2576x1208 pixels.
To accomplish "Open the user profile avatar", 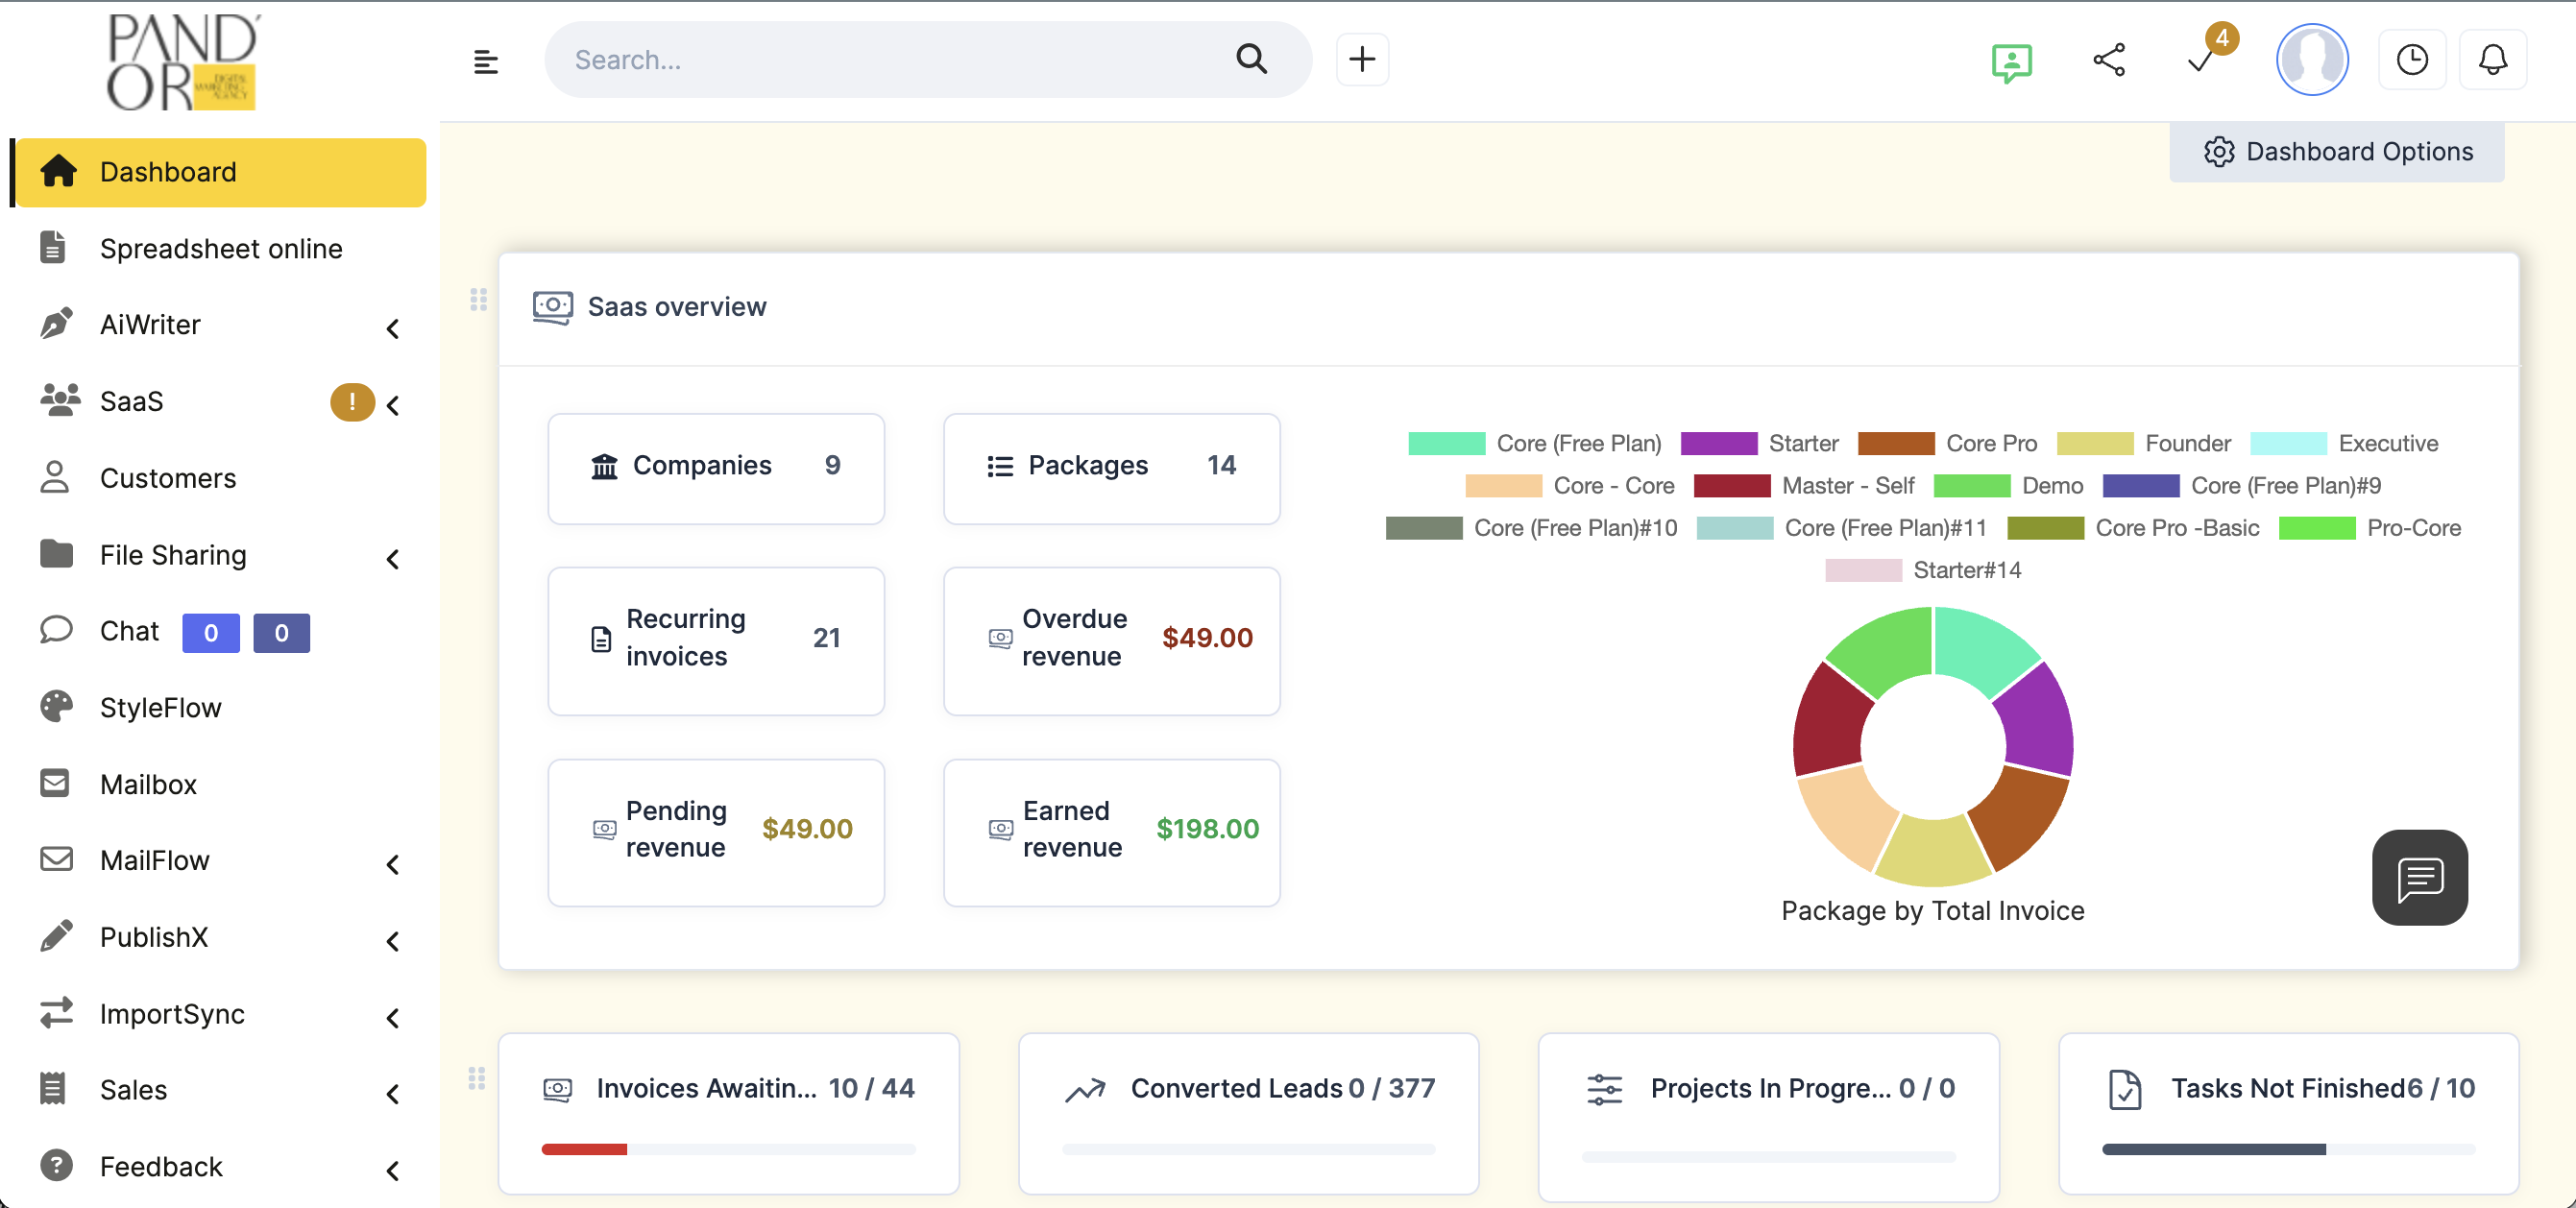I will pyautogui.click(x=2312, y=60).
